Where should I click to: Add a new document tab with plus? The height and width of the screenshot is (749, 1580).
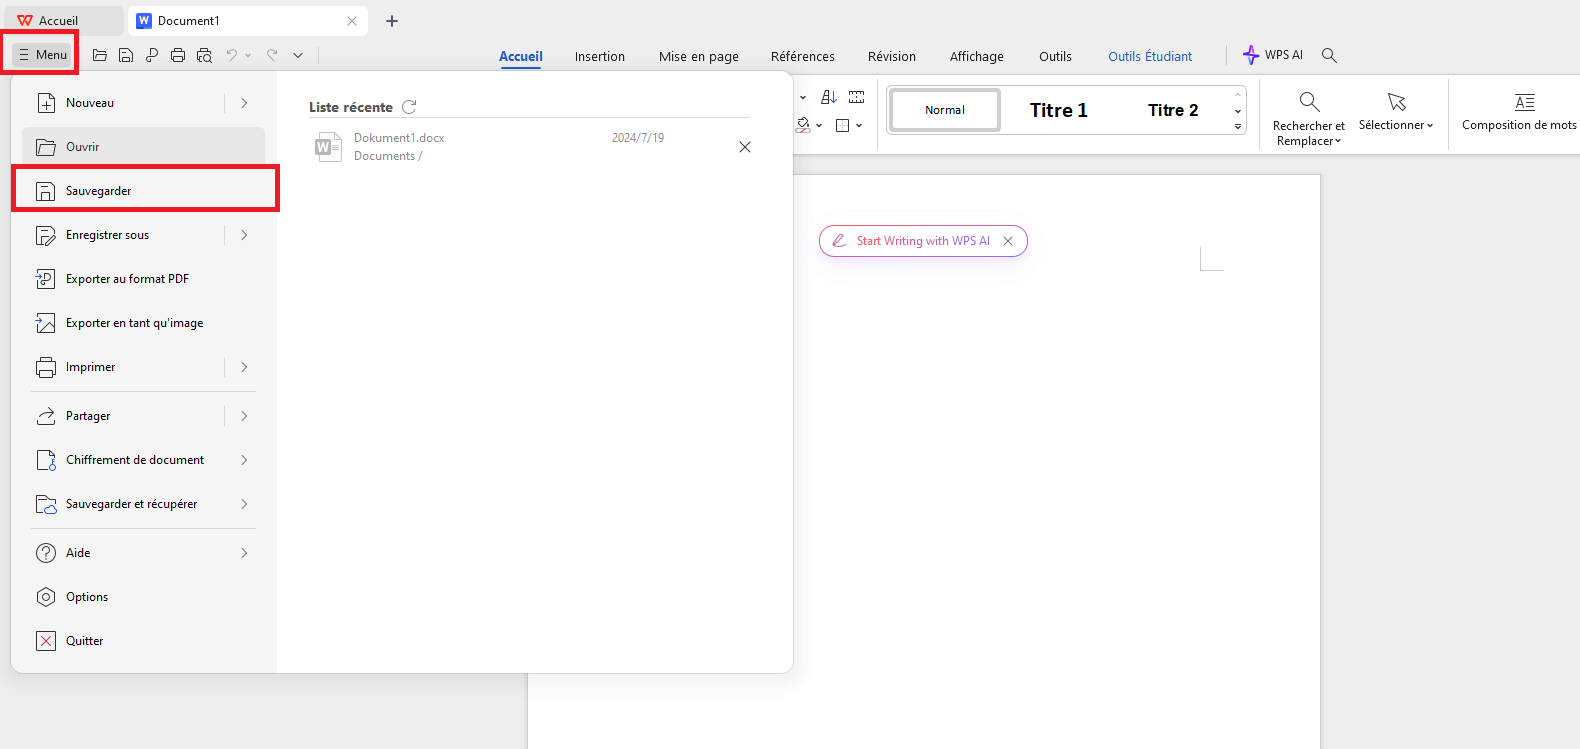(392, 21)
